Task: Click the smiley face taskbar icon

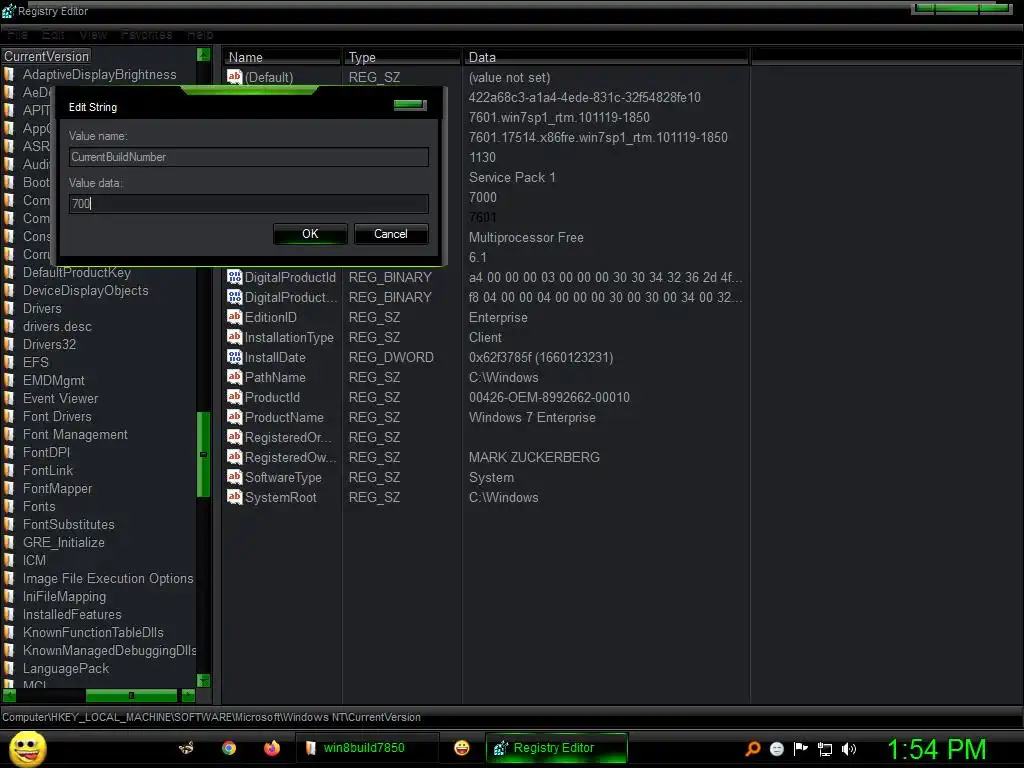Action: tap(462, 748)
